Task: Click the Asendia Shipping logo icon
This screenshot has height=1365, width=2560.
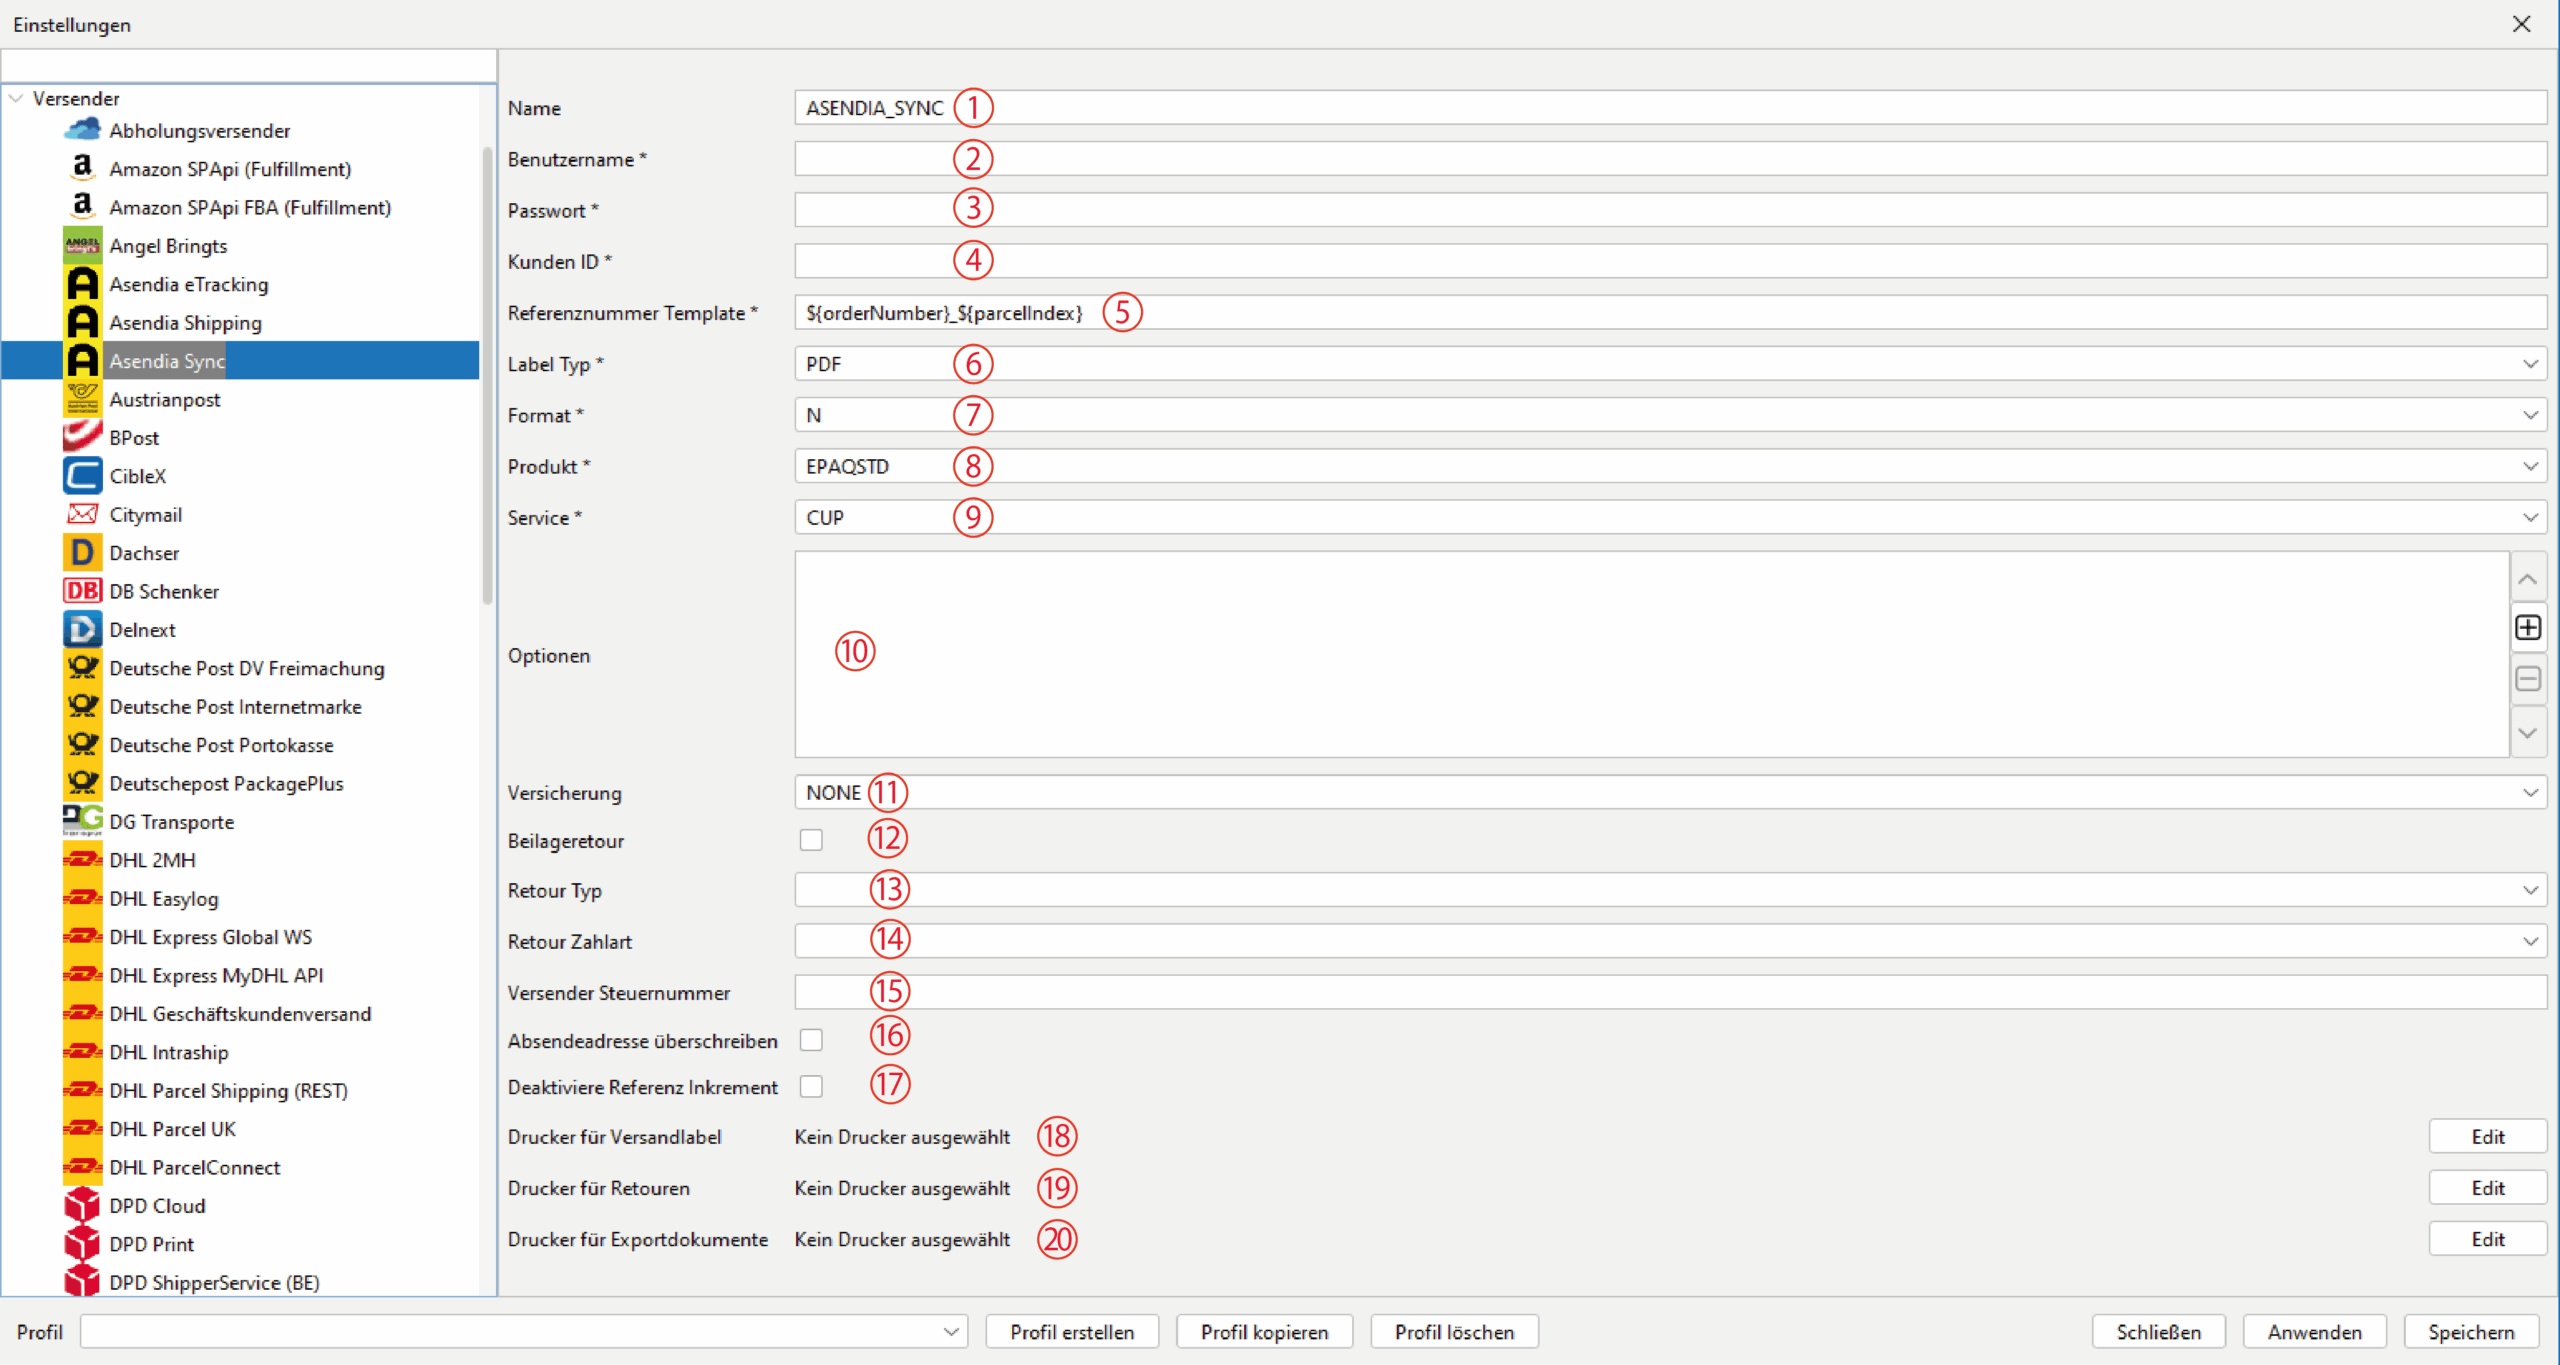Action: click(x=82, y=322)
